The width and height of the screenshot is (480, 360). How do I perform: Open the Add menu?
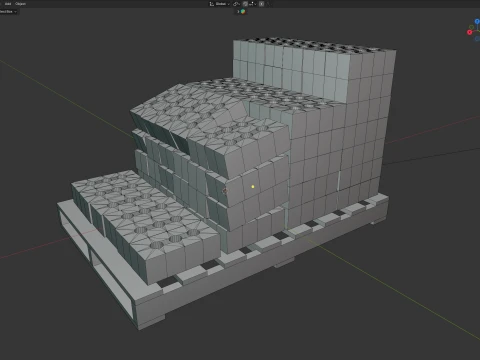pyautogui.click(x=8, y=4)
